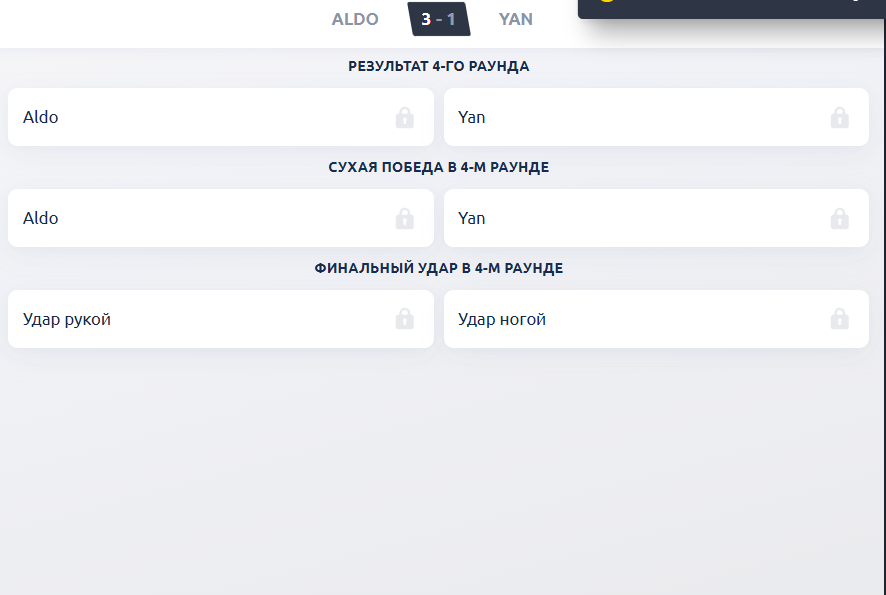Click the Финальный удар в 4-м раунде heading
Image resolution: width=886 pixels, height=595 pixels.
click(x=439, y=269)
